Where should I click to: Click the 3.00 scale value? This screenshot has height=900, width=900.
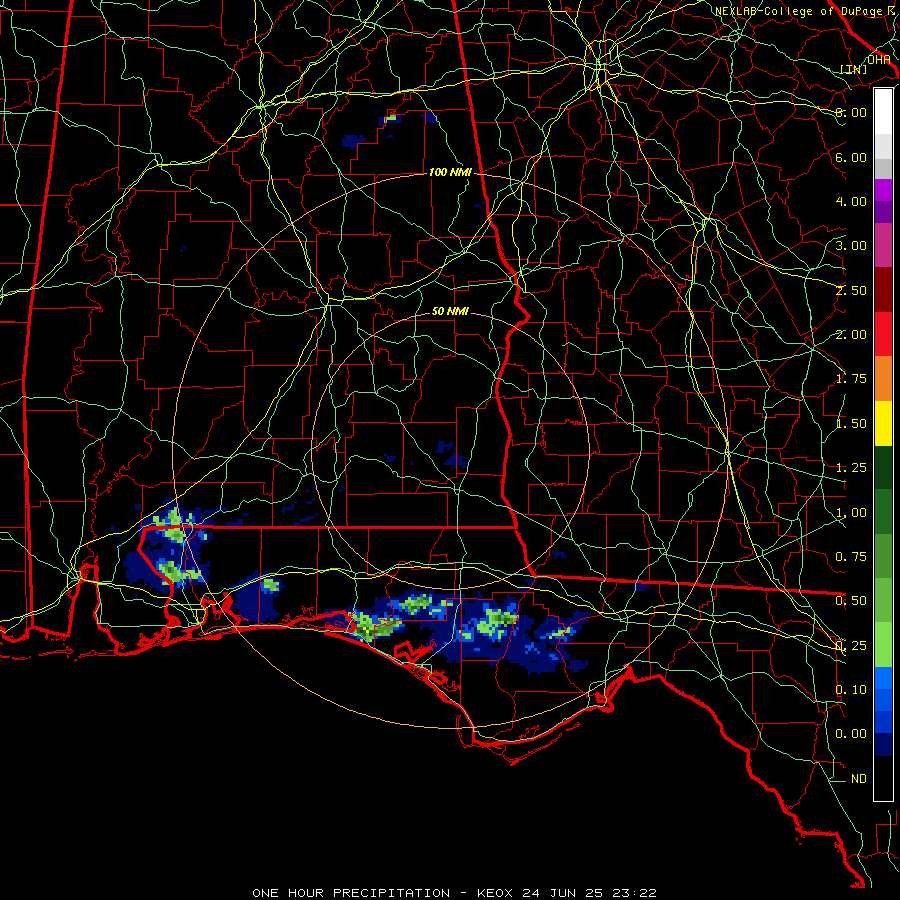tap(851, 246)
